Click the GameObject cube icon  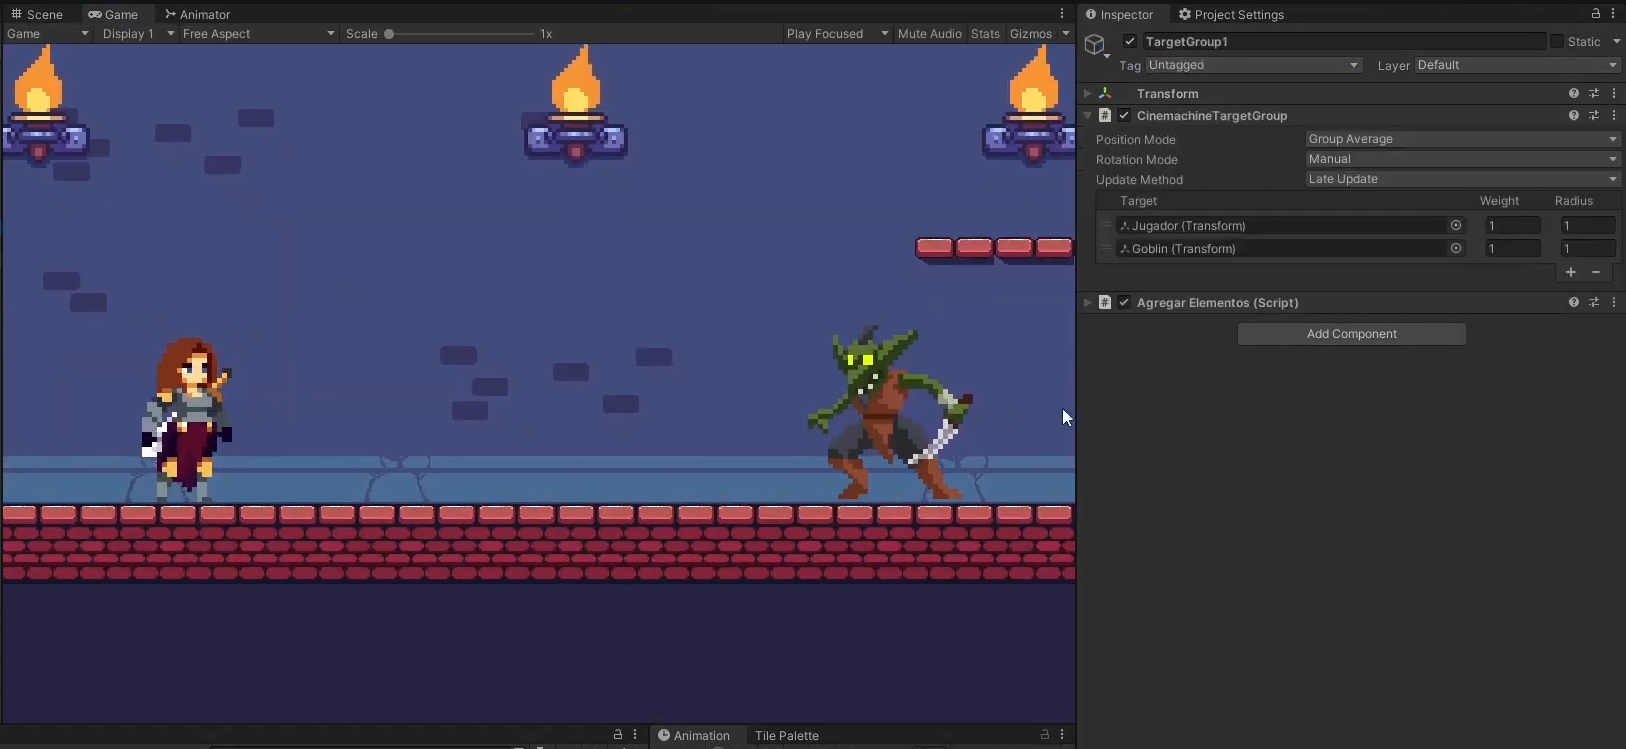click(x=1095, y=44)
